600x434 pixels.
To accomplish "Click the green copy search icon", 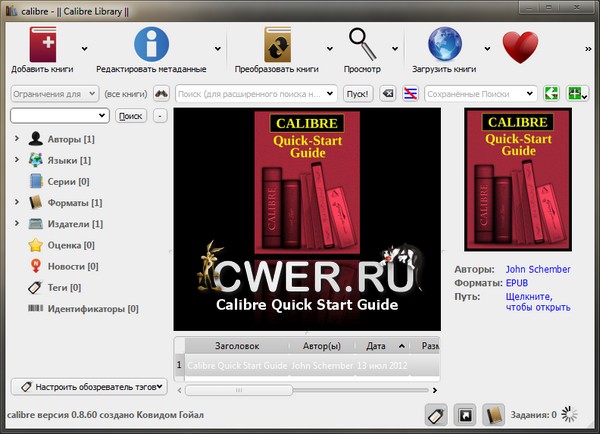I will pos(551,93).
